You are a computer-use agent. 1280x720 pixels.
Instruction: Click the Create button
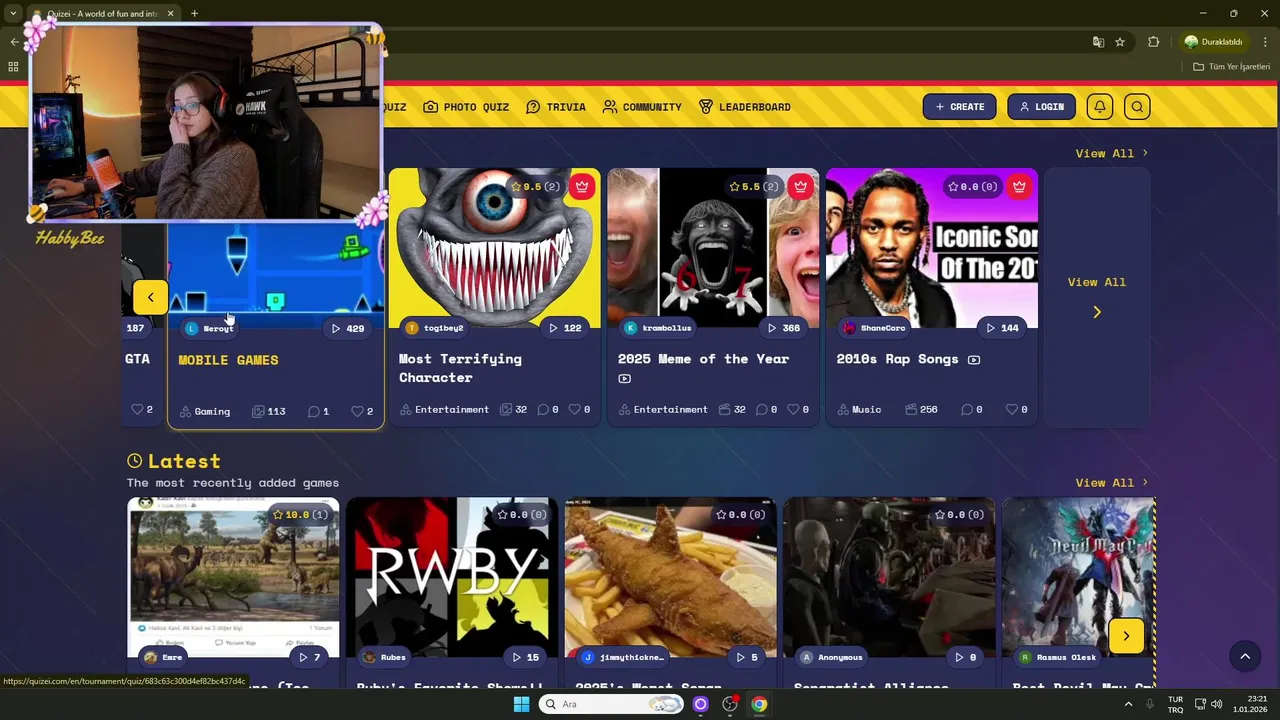(x=959, y=107)
